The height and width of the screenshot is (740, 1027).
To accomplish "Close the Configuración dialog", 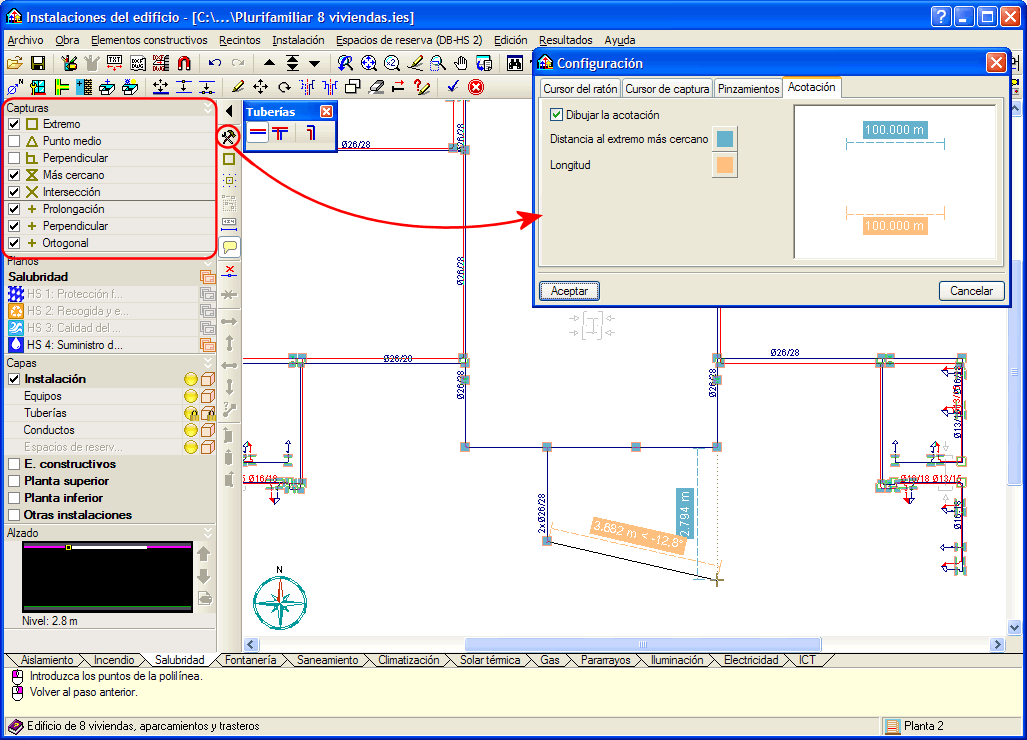I will 996,63.
